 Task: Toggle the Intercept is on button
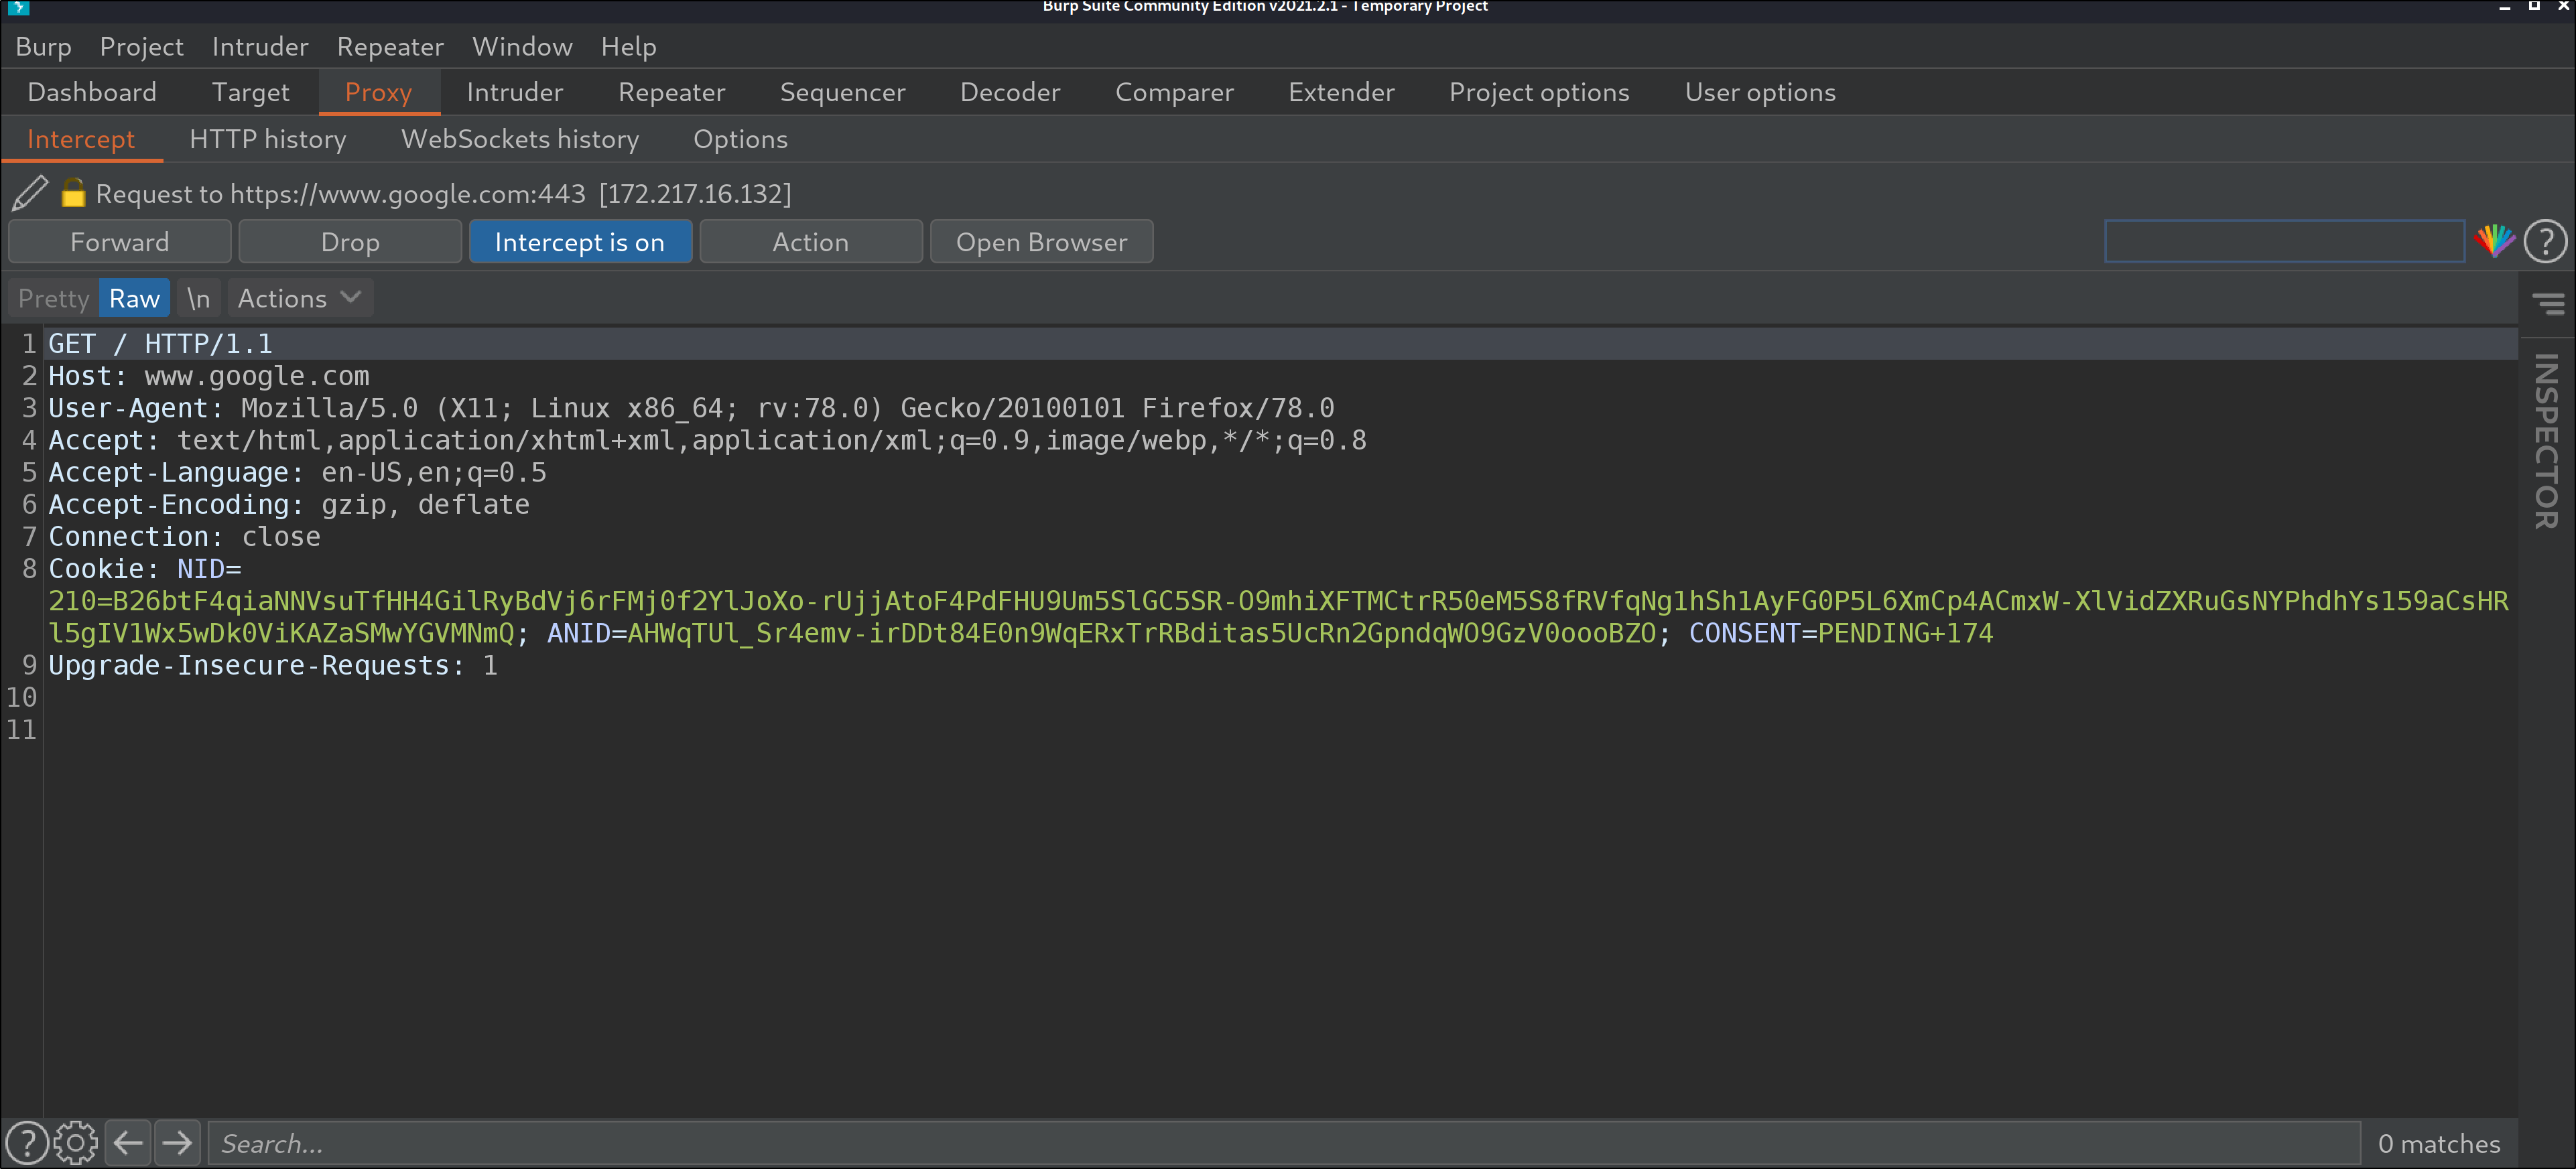pyautogui.click(x=580, y=242)
